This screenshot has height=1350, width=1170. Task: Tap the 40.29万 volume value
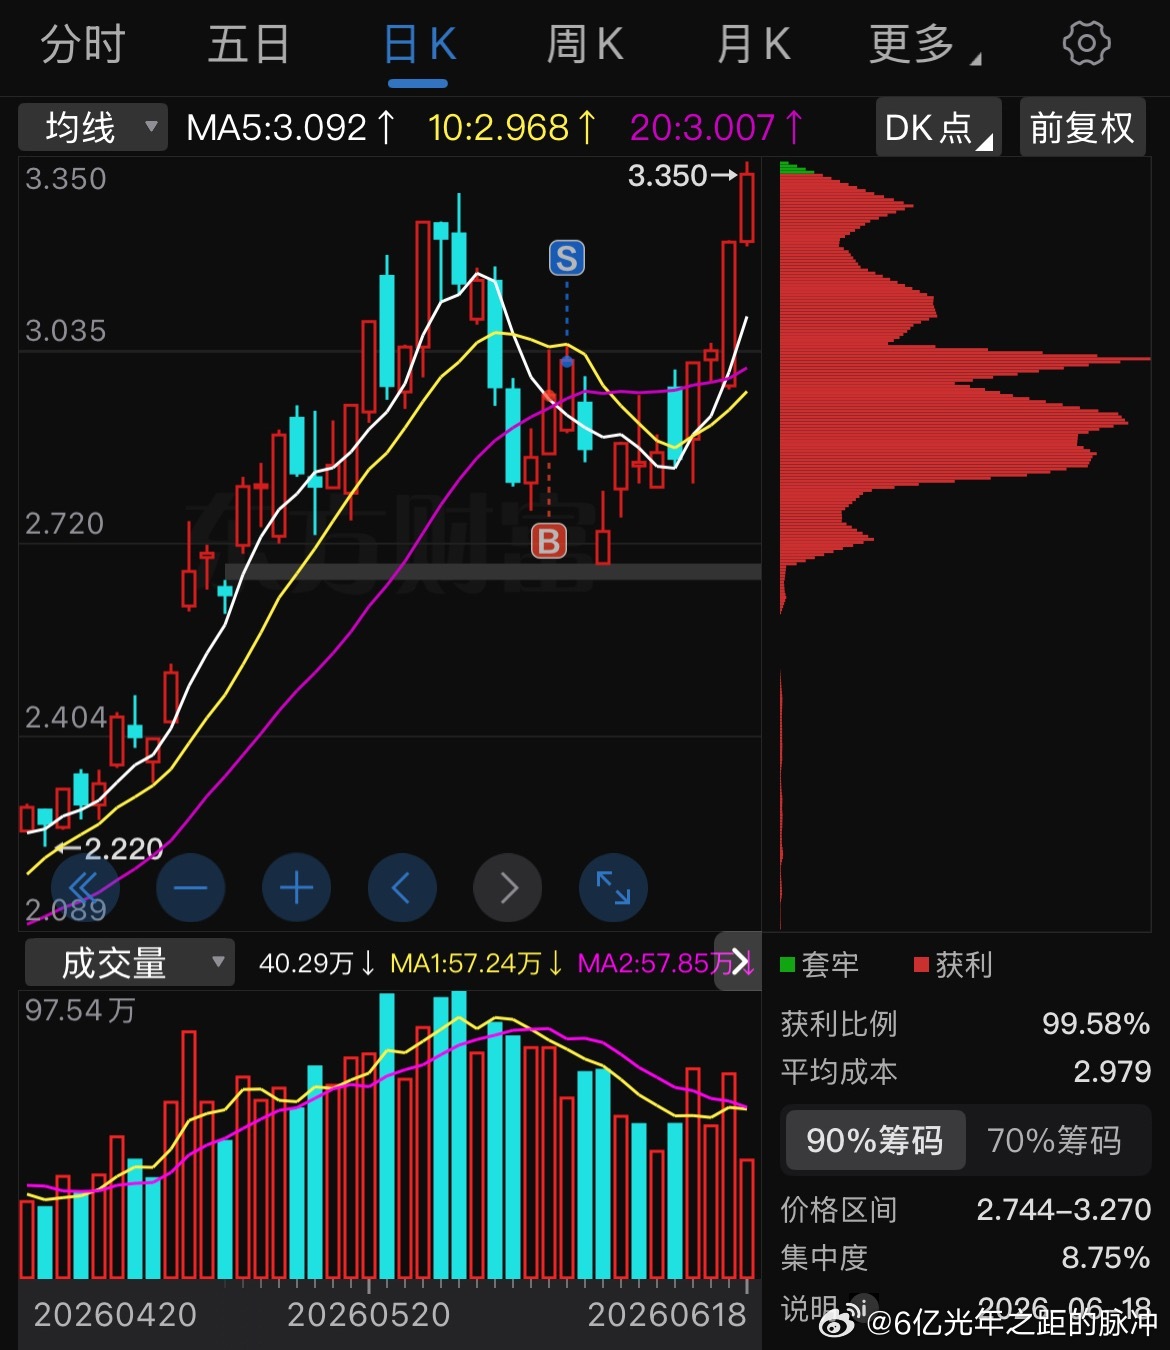tap(316, 963)
